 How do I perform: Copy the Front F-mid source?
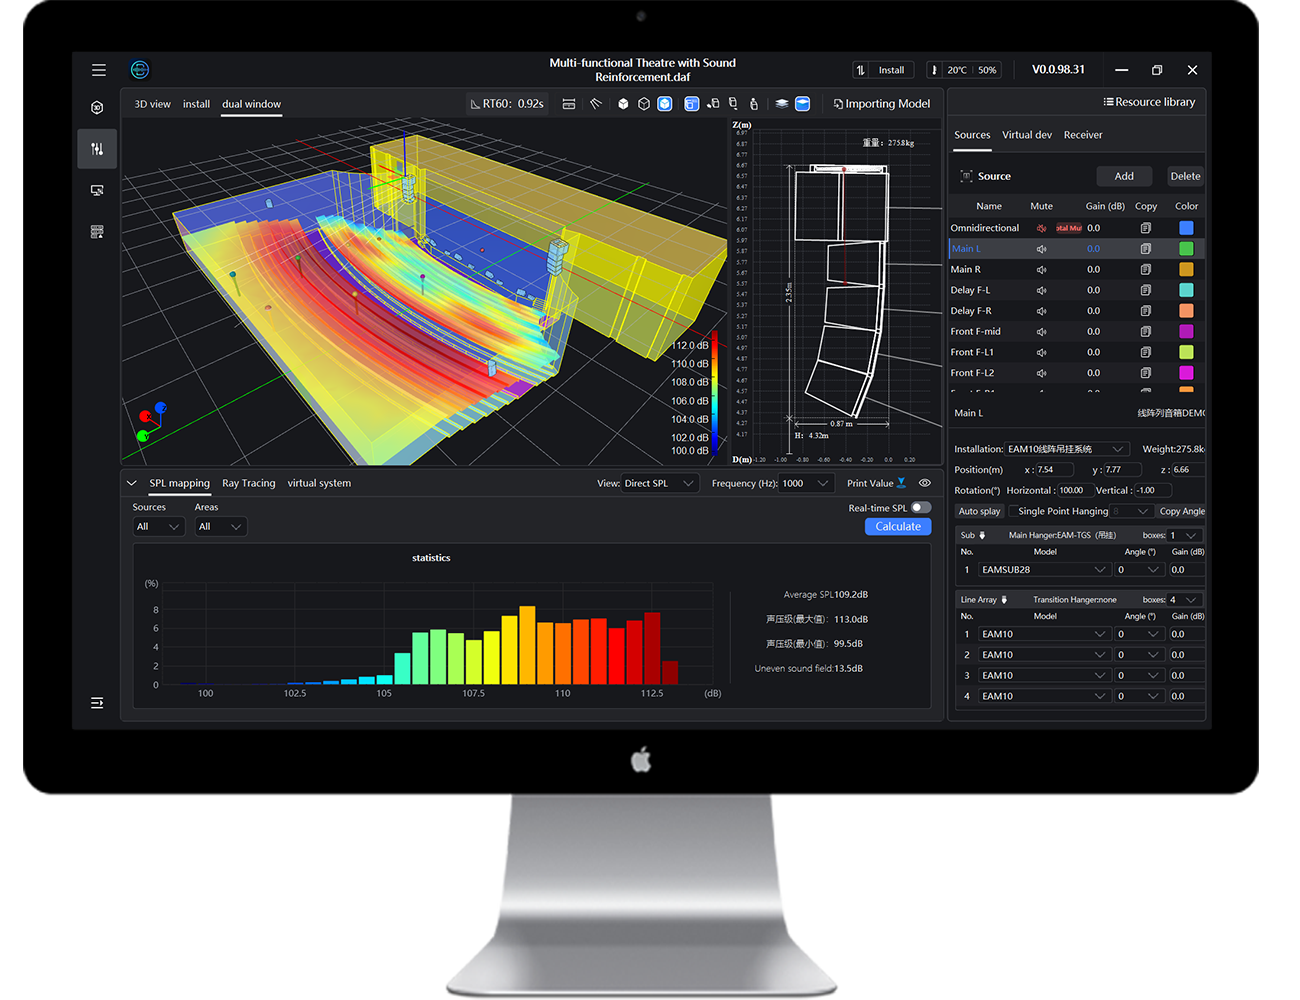pyautogui.click(x=1146, y=332)
